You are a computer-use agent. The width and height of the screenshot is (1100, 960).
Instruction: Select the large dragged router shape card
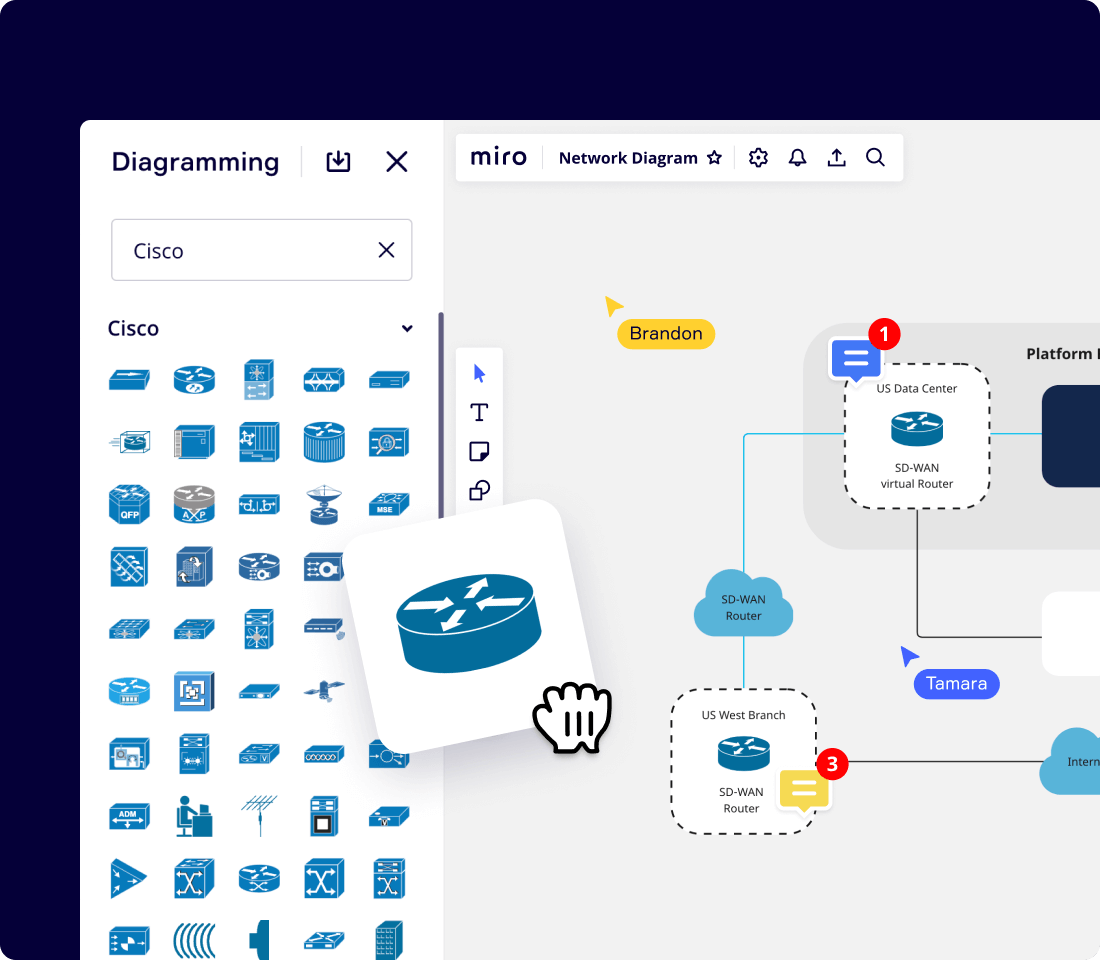pos(468,624)
